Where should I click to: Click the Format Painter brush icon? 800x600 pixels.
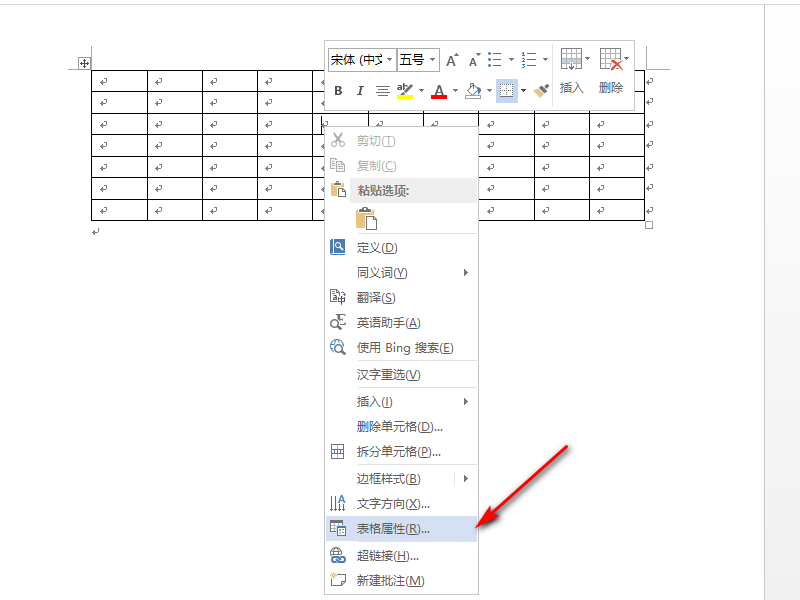pos(541,91)
